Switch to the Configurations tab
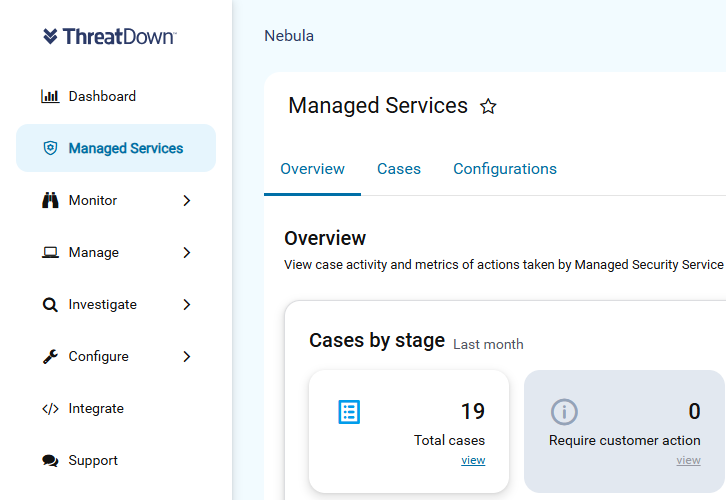Image resolution: width=726 pixels, height=500 pixels. 505,169
